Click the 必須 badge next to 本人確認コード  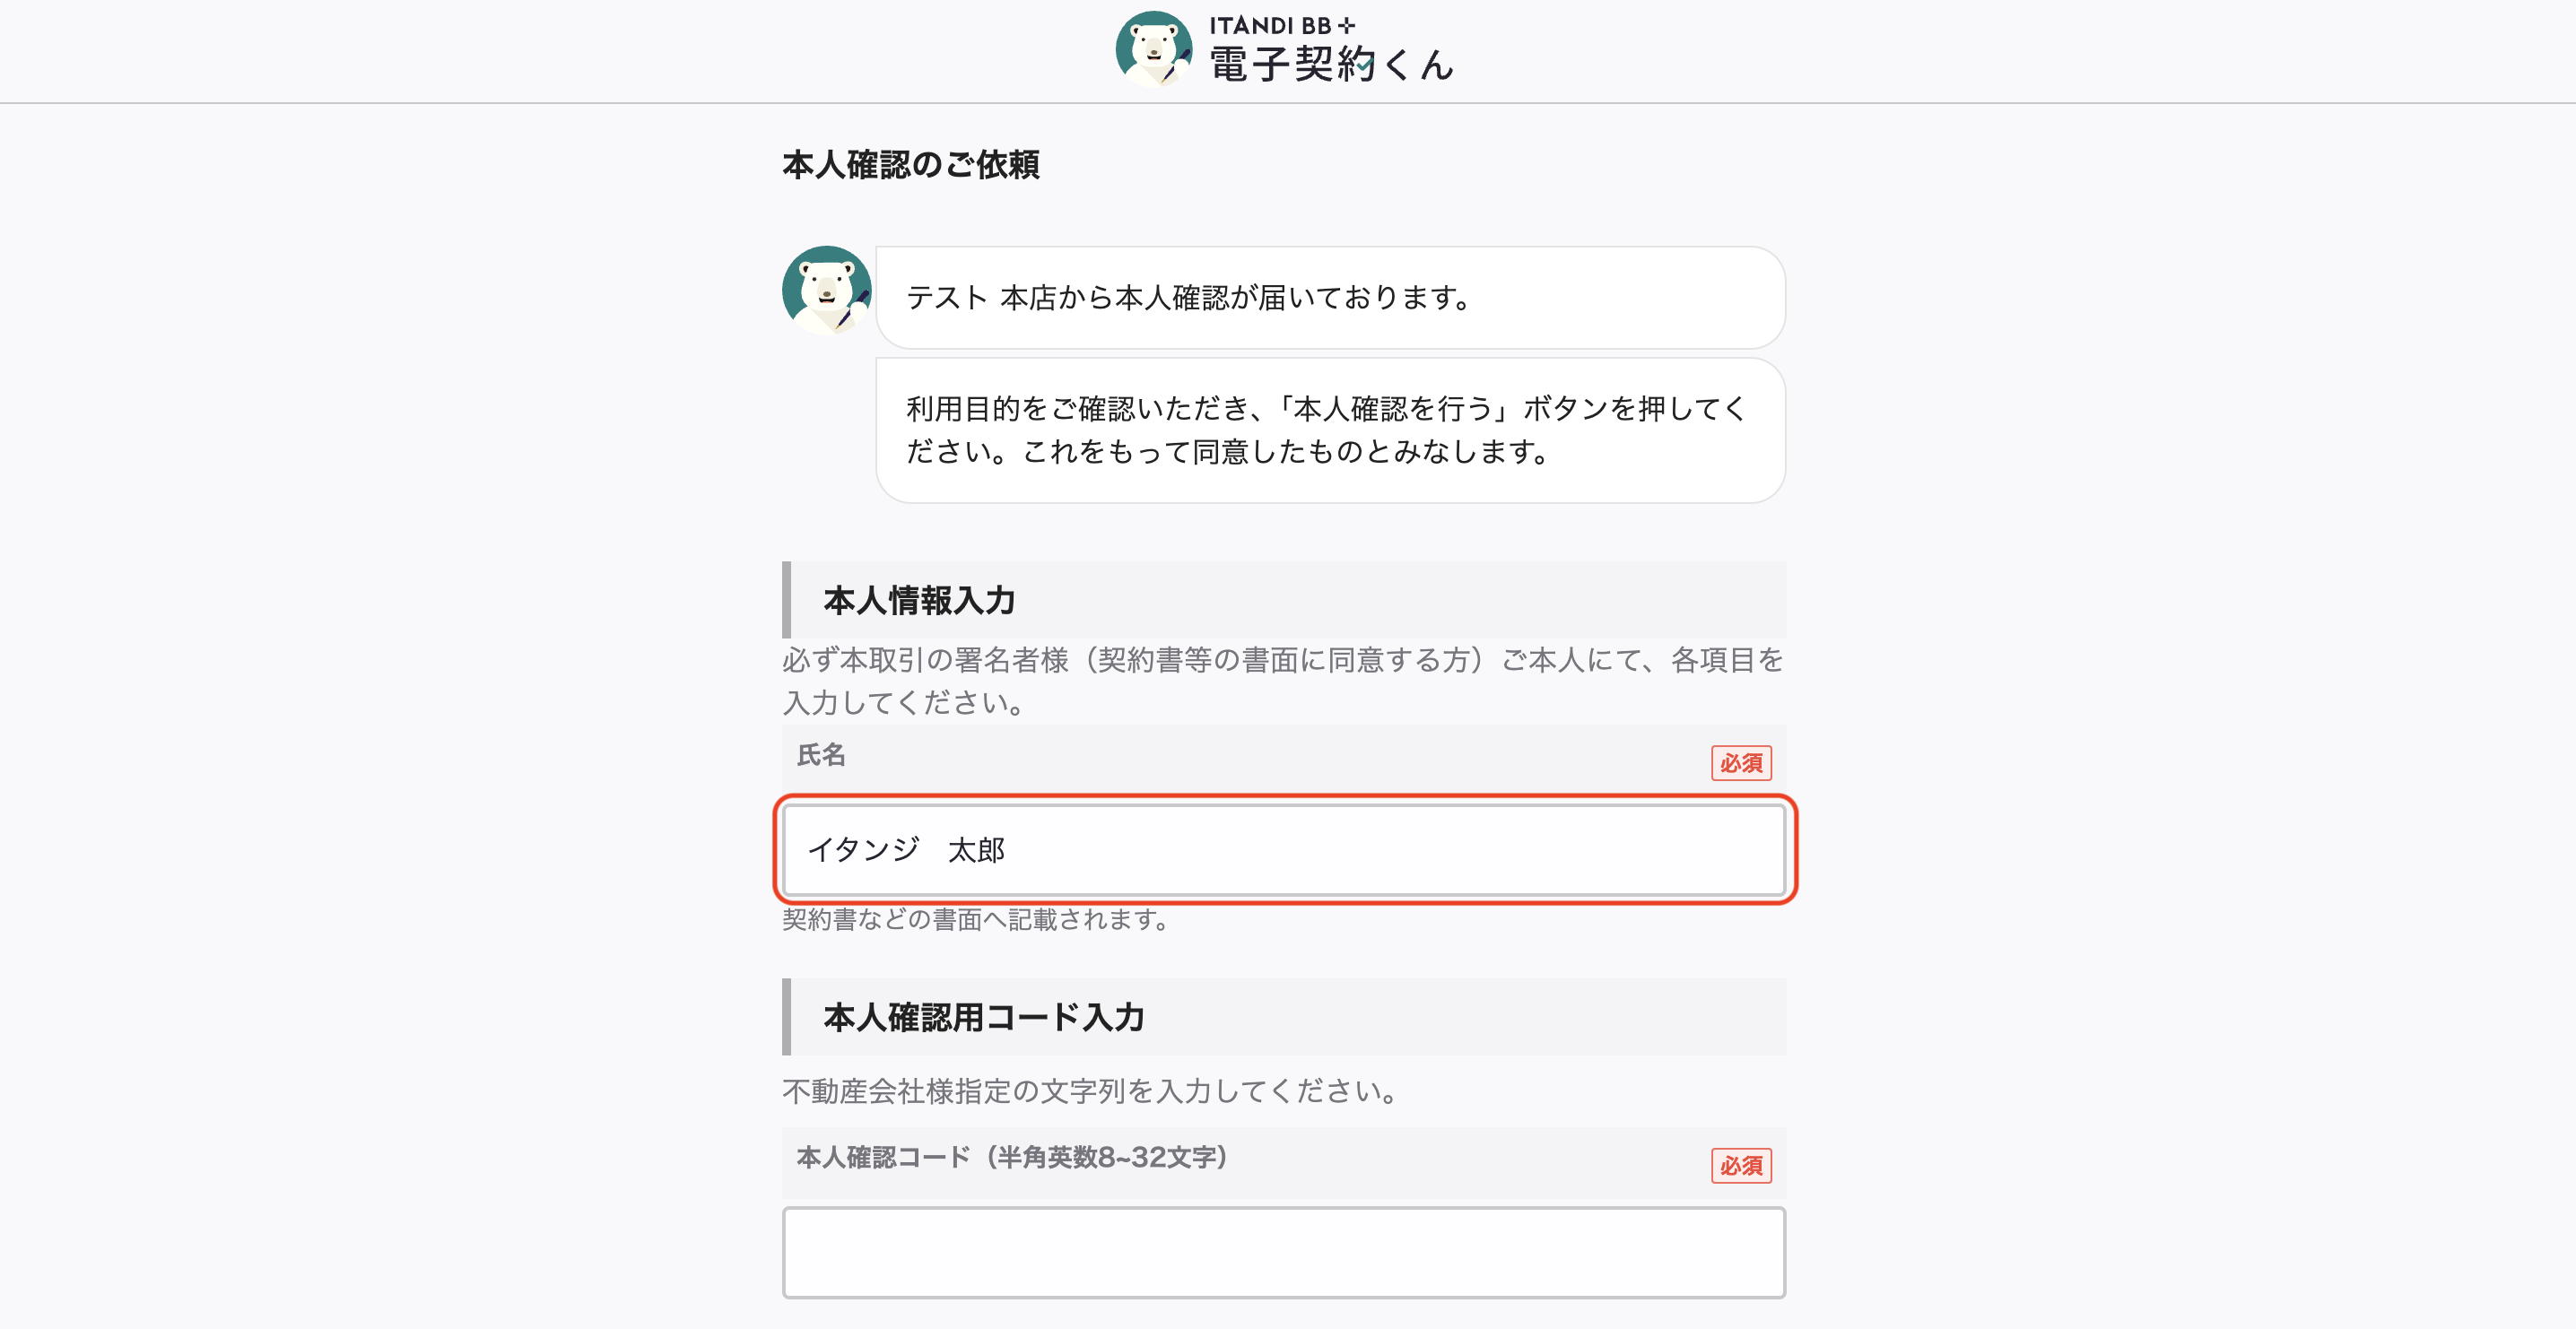click(1741, 1165)
